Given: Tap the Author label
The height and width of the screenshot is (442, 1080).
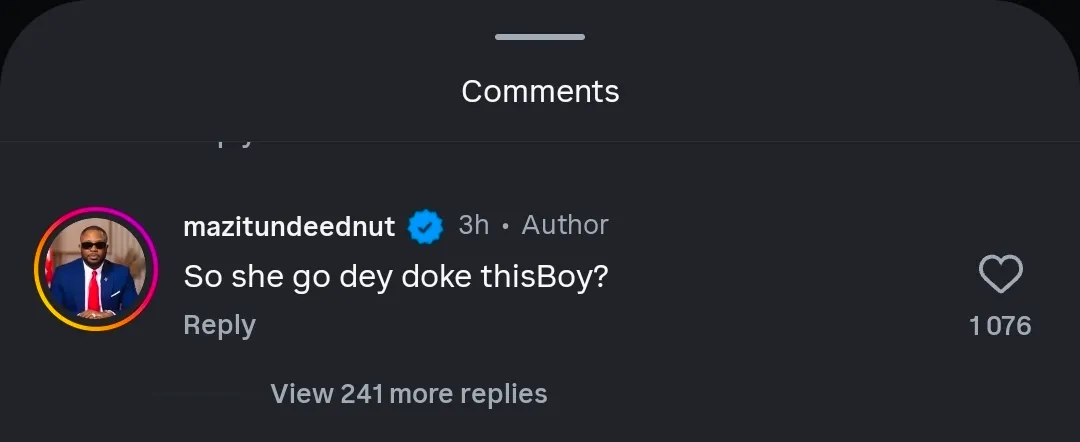Looking at the screenshot, I should click(565, 225).
